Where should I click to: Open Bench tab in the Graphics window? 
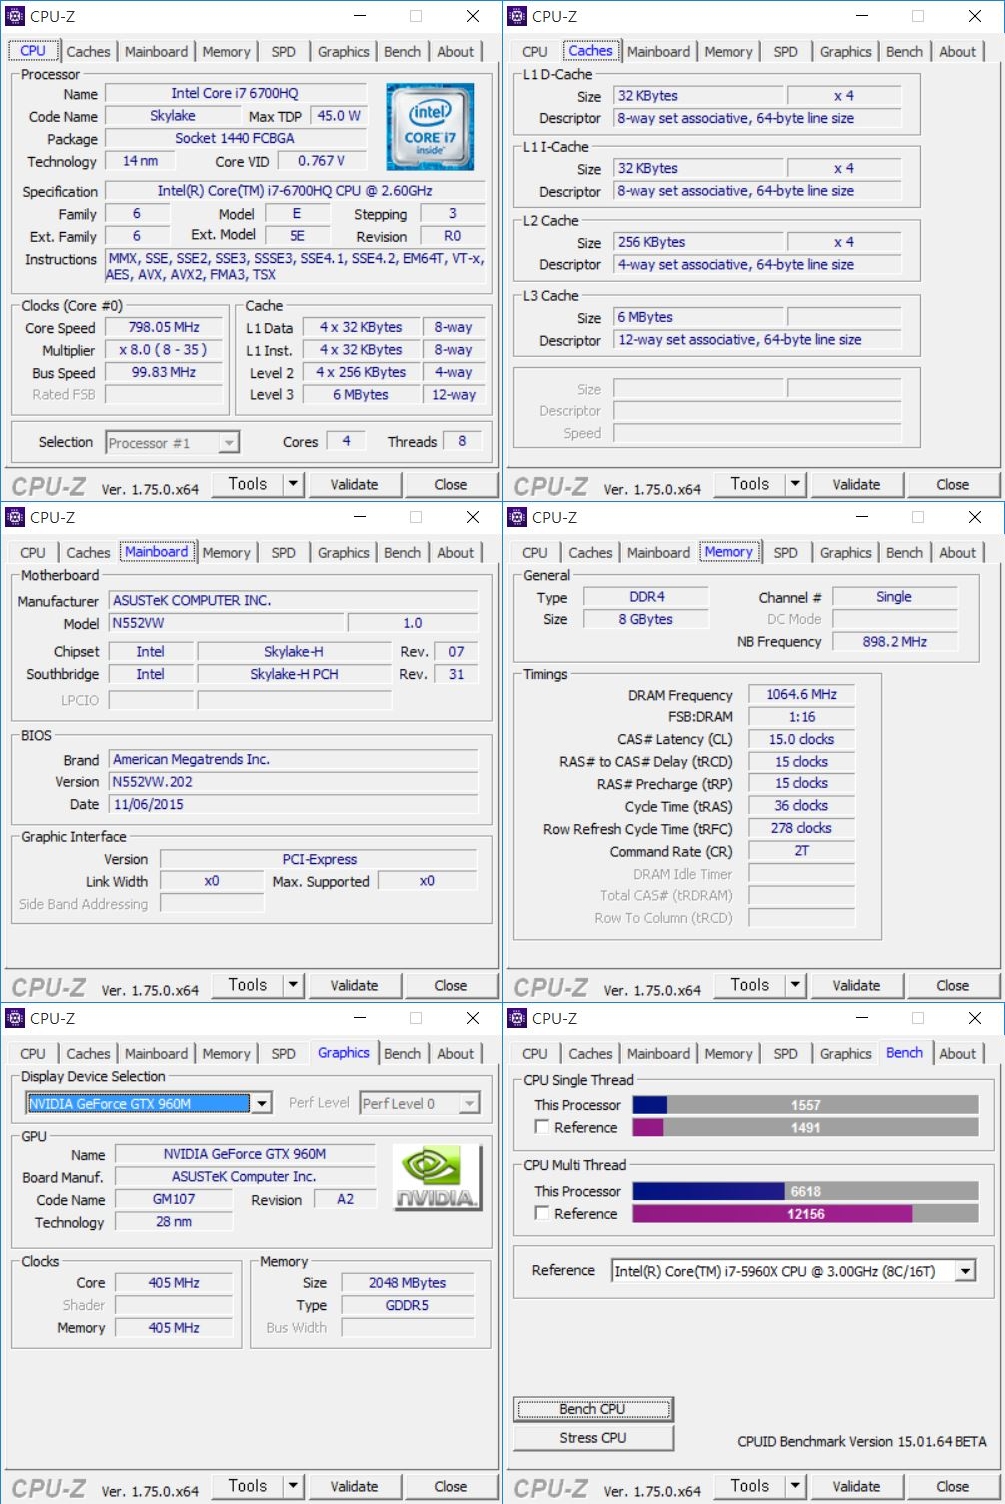(402, 1054)
